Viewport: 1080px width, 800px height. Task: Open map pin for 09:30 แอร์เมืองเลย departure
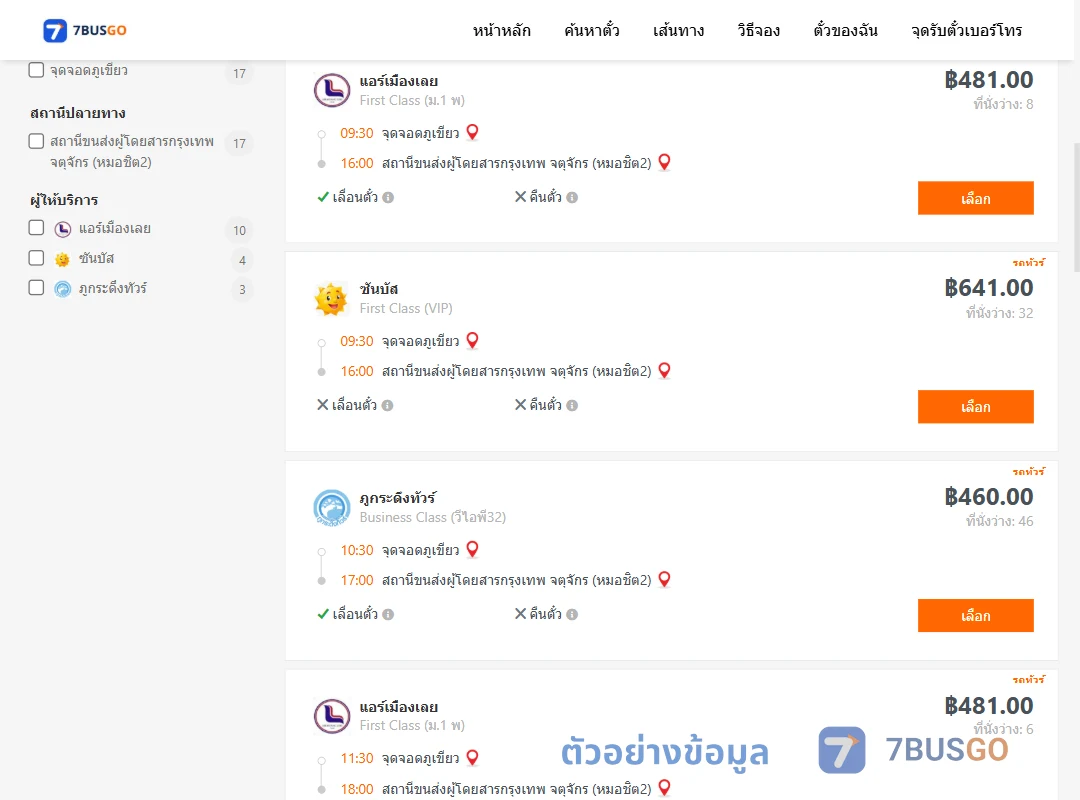472,132
